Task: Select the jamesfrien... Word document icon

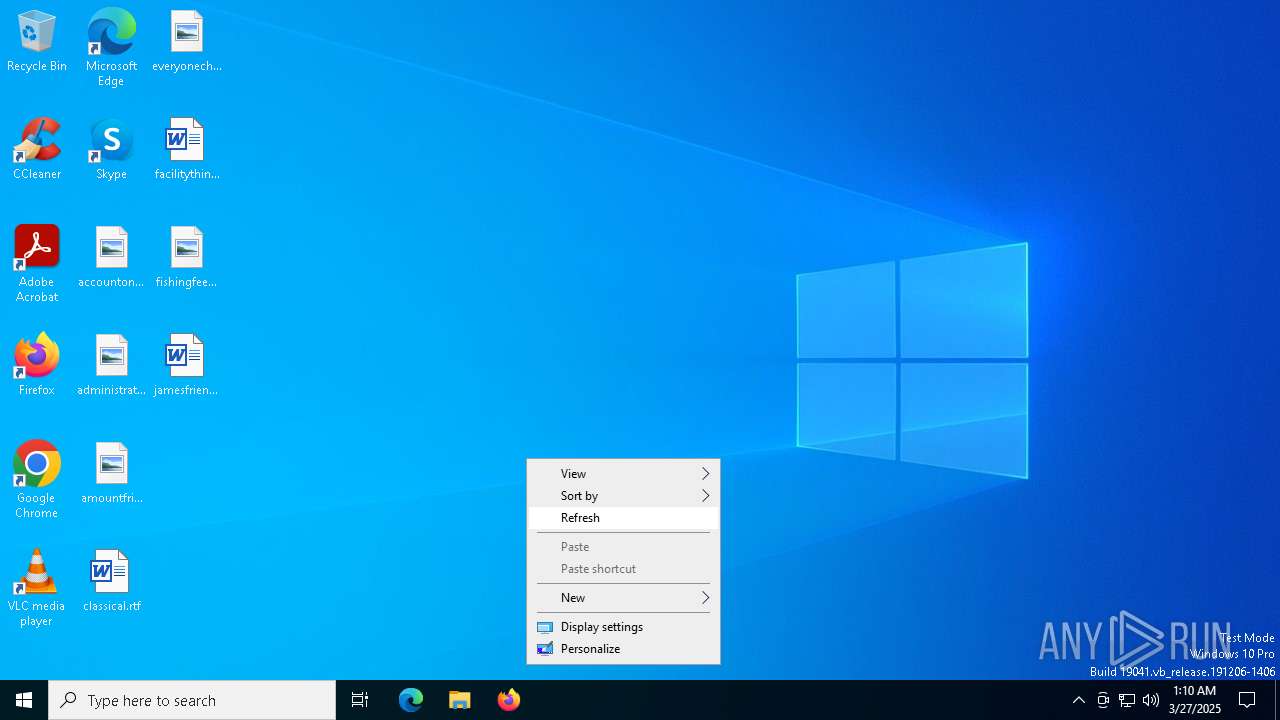Action: pyautogui.click(x=187, y=366)
